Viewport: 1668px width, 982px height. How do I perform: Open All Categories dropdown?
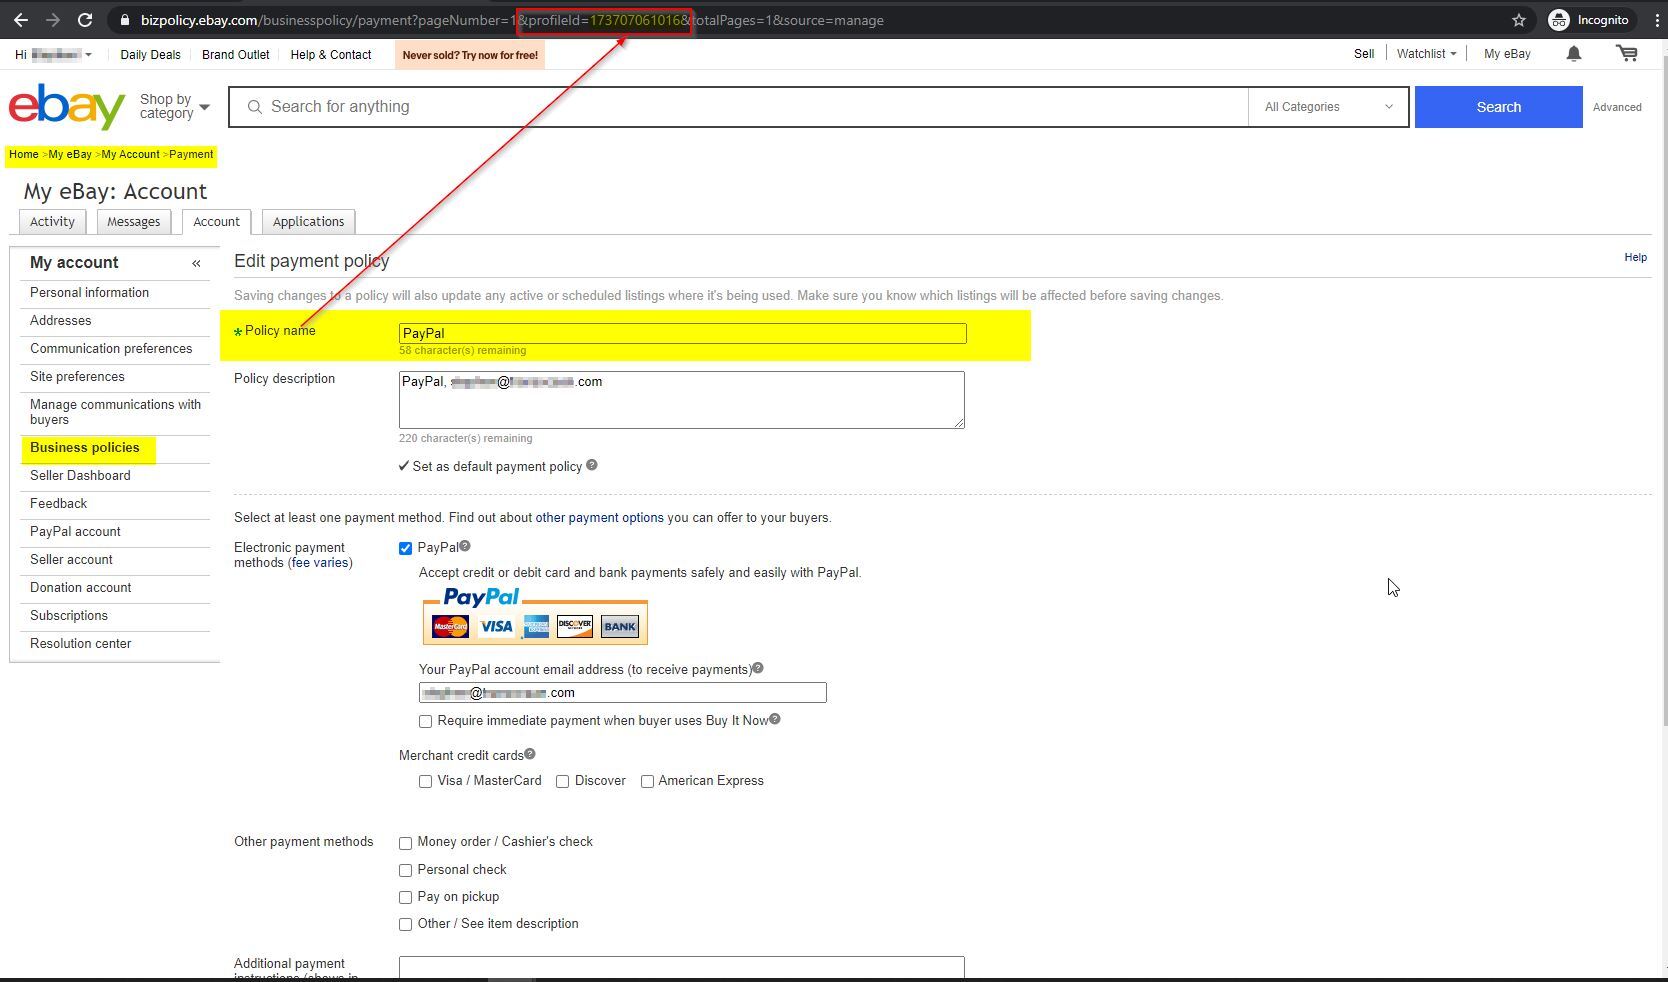pyautogui.click(x=1328, y=107)
